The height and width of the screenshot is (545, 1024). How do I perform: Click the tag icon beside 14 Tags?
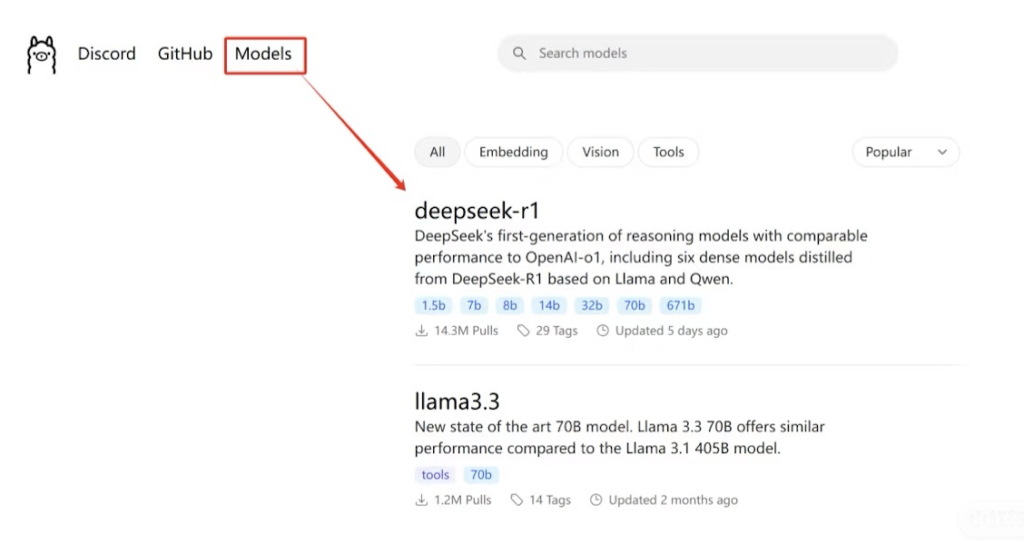click(x=517, y=500)
